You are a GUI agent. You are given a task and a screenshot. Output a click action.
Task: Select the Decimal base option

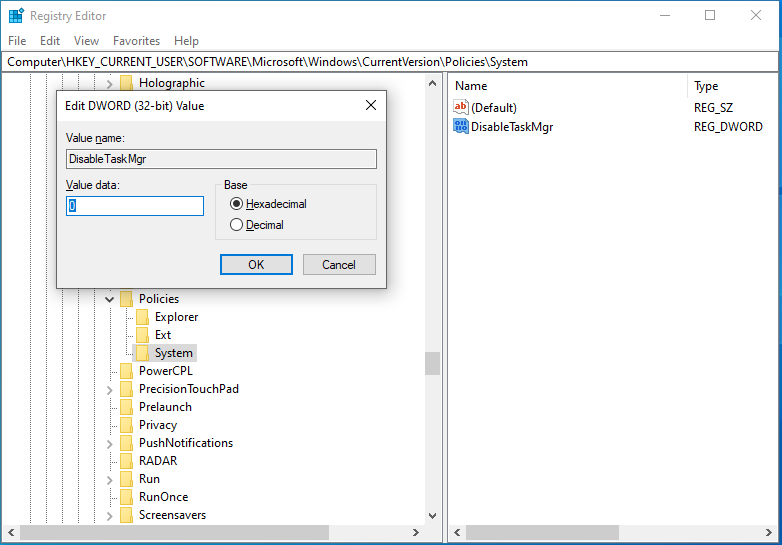coord(257,225)
